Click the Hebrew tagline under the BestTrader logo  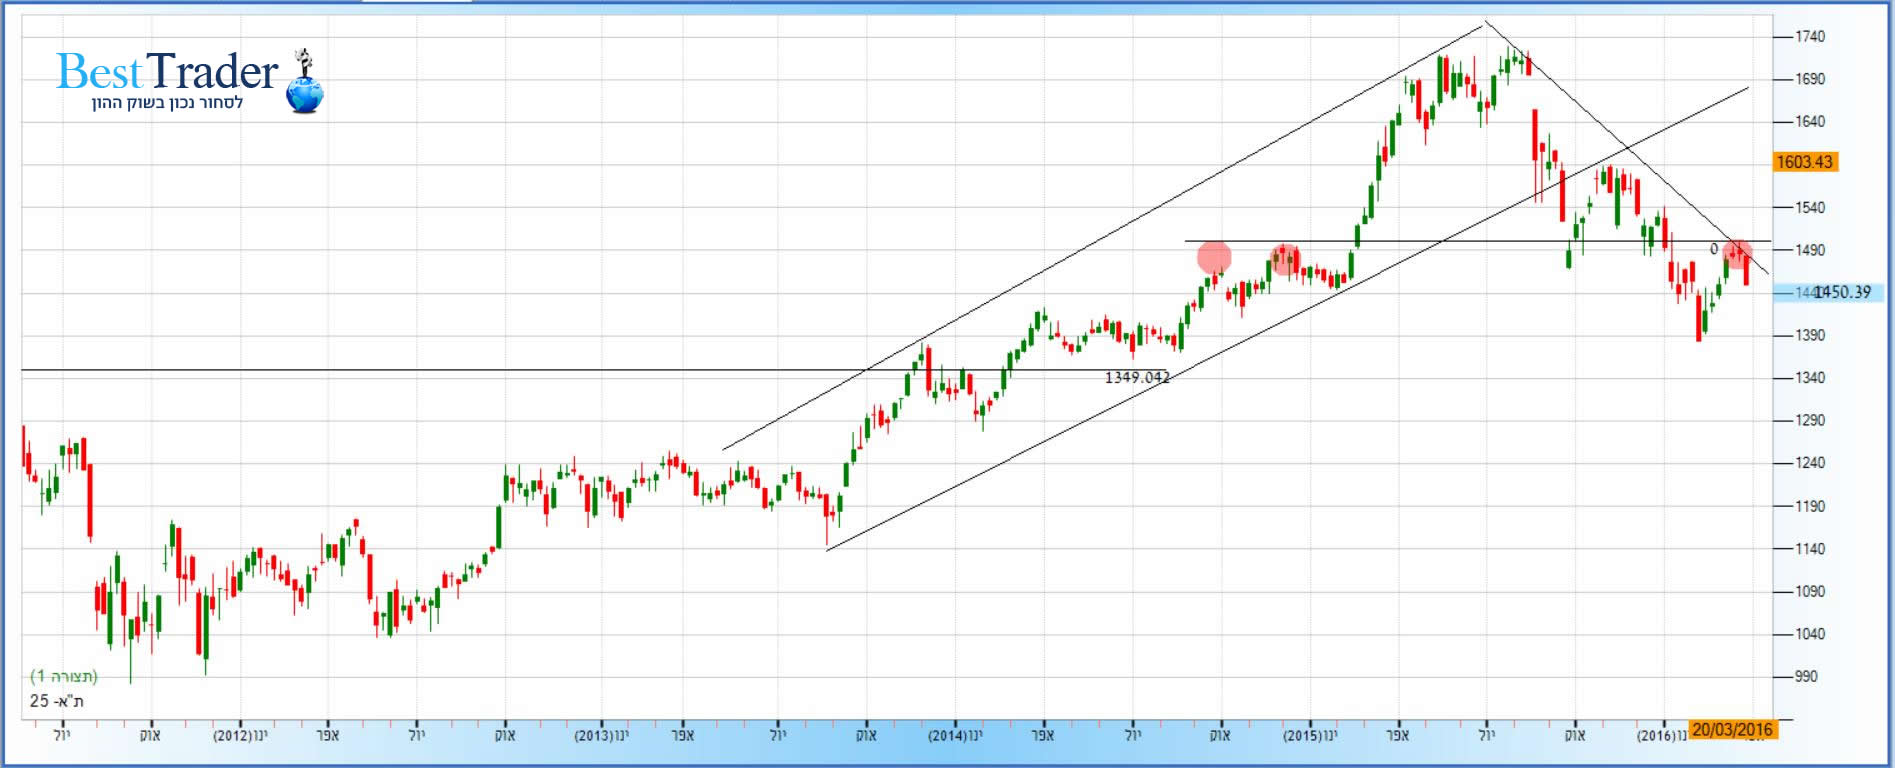click(x=168, y=102)
